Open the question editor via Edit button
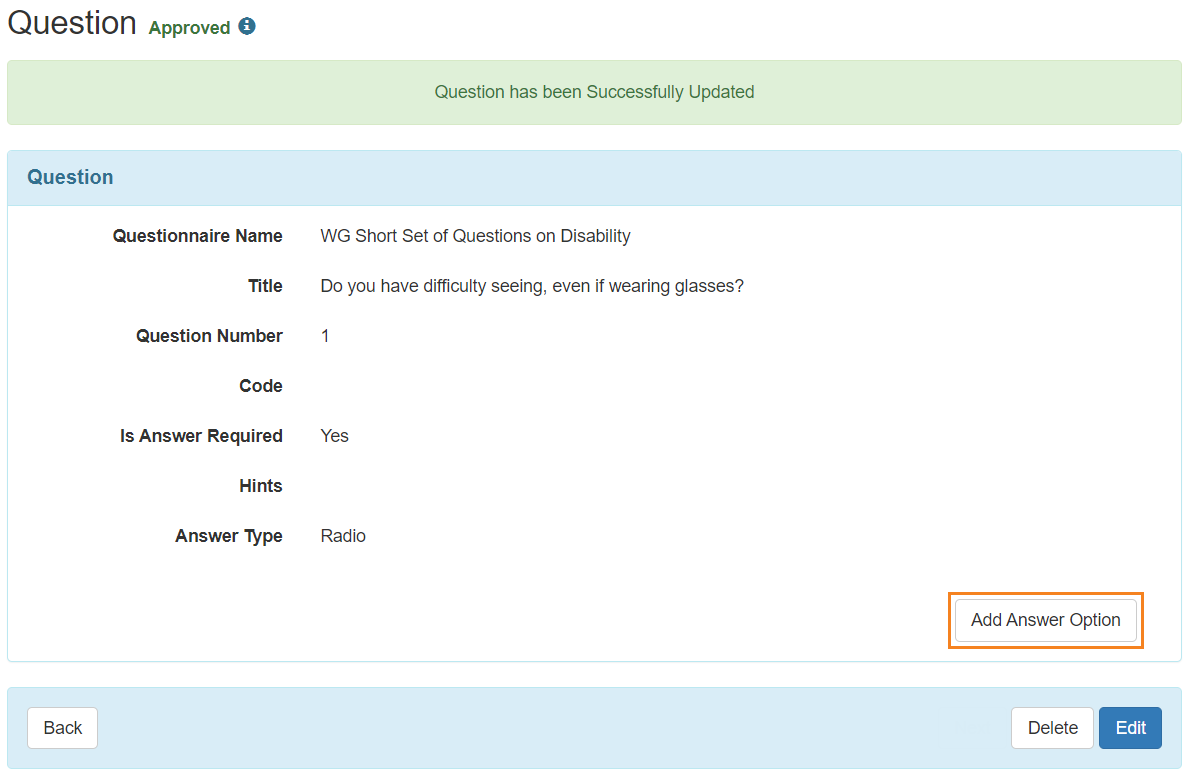Image resolution: width=1188 pixels, height=777 pixels. coord(1130,728)
